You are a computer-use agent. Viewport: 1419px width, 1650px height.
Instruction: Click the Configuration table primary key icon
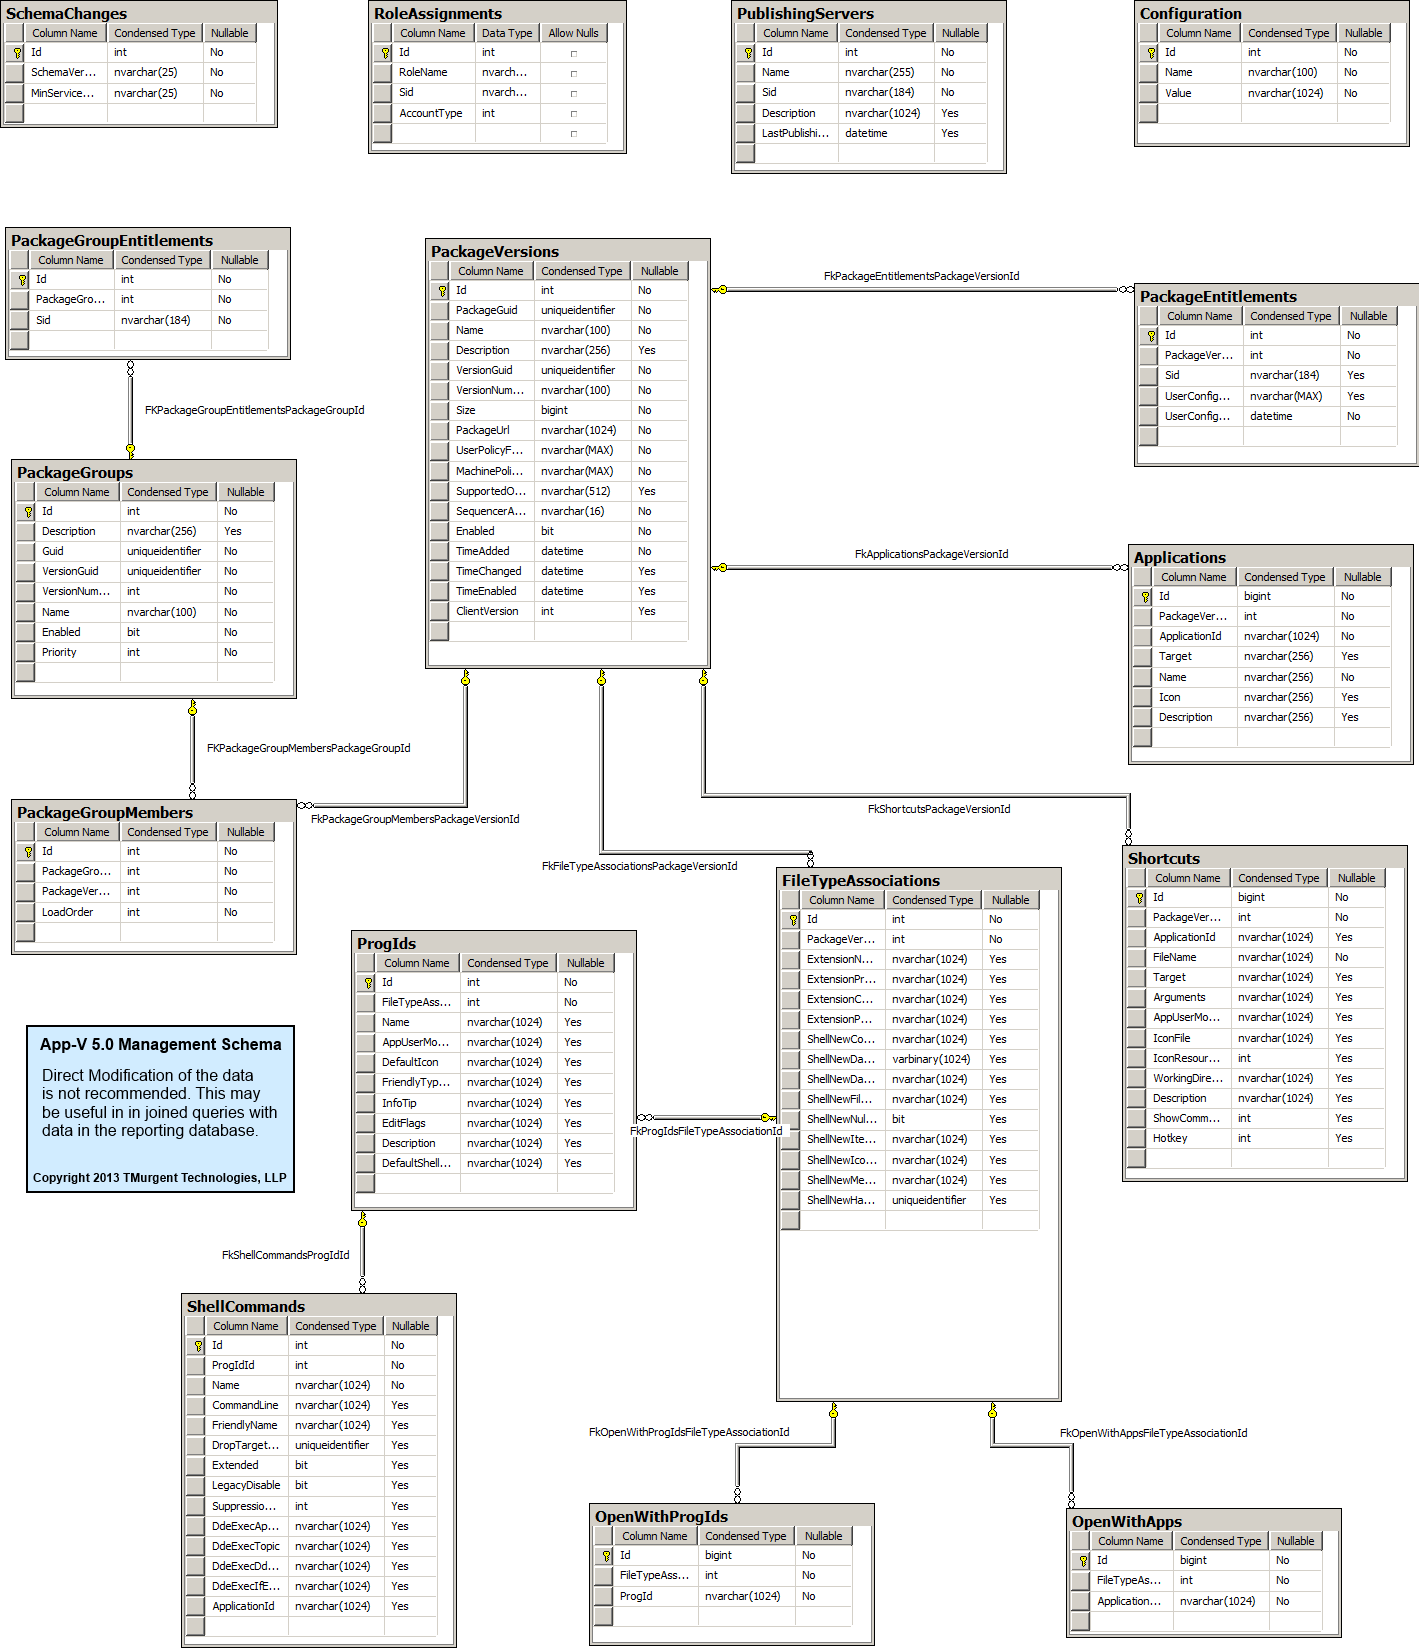(1151, 53)
